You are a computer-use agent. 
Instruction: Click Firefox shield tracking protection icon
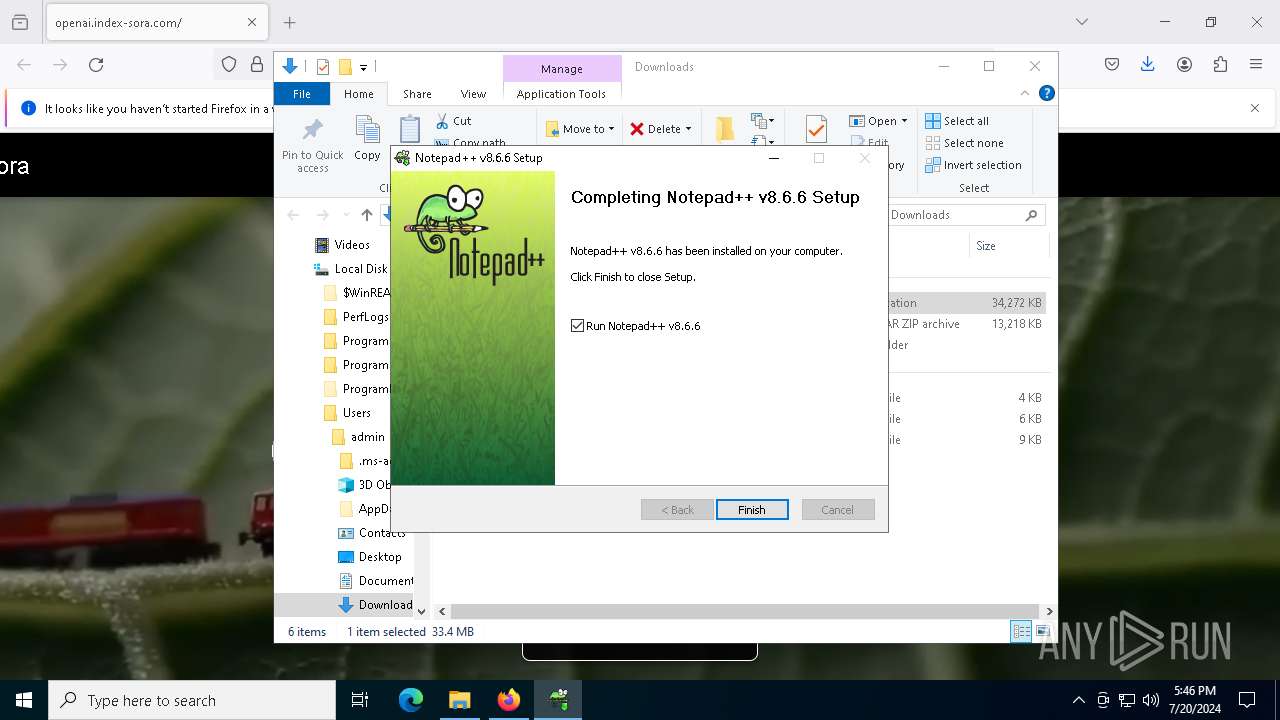tap(229, 65)
